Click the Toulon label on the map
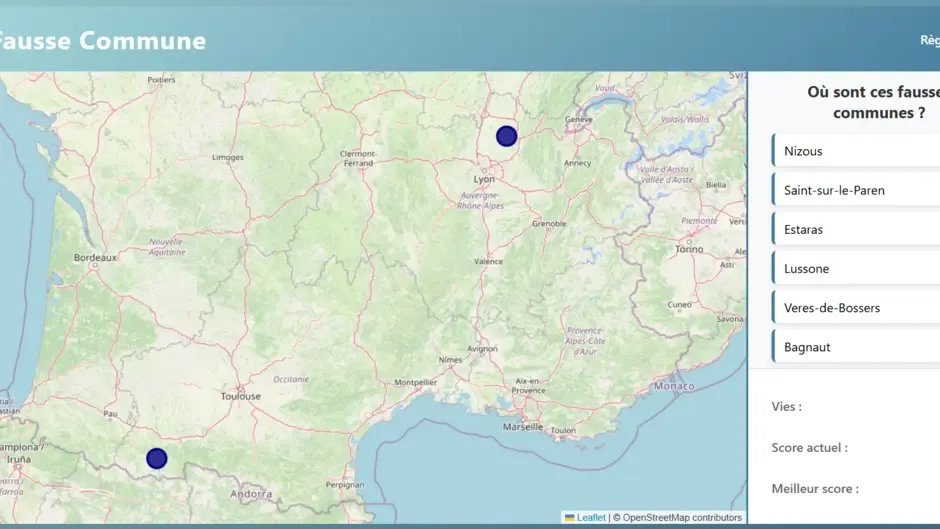940x529 pixels. click(x=563, y=430)
